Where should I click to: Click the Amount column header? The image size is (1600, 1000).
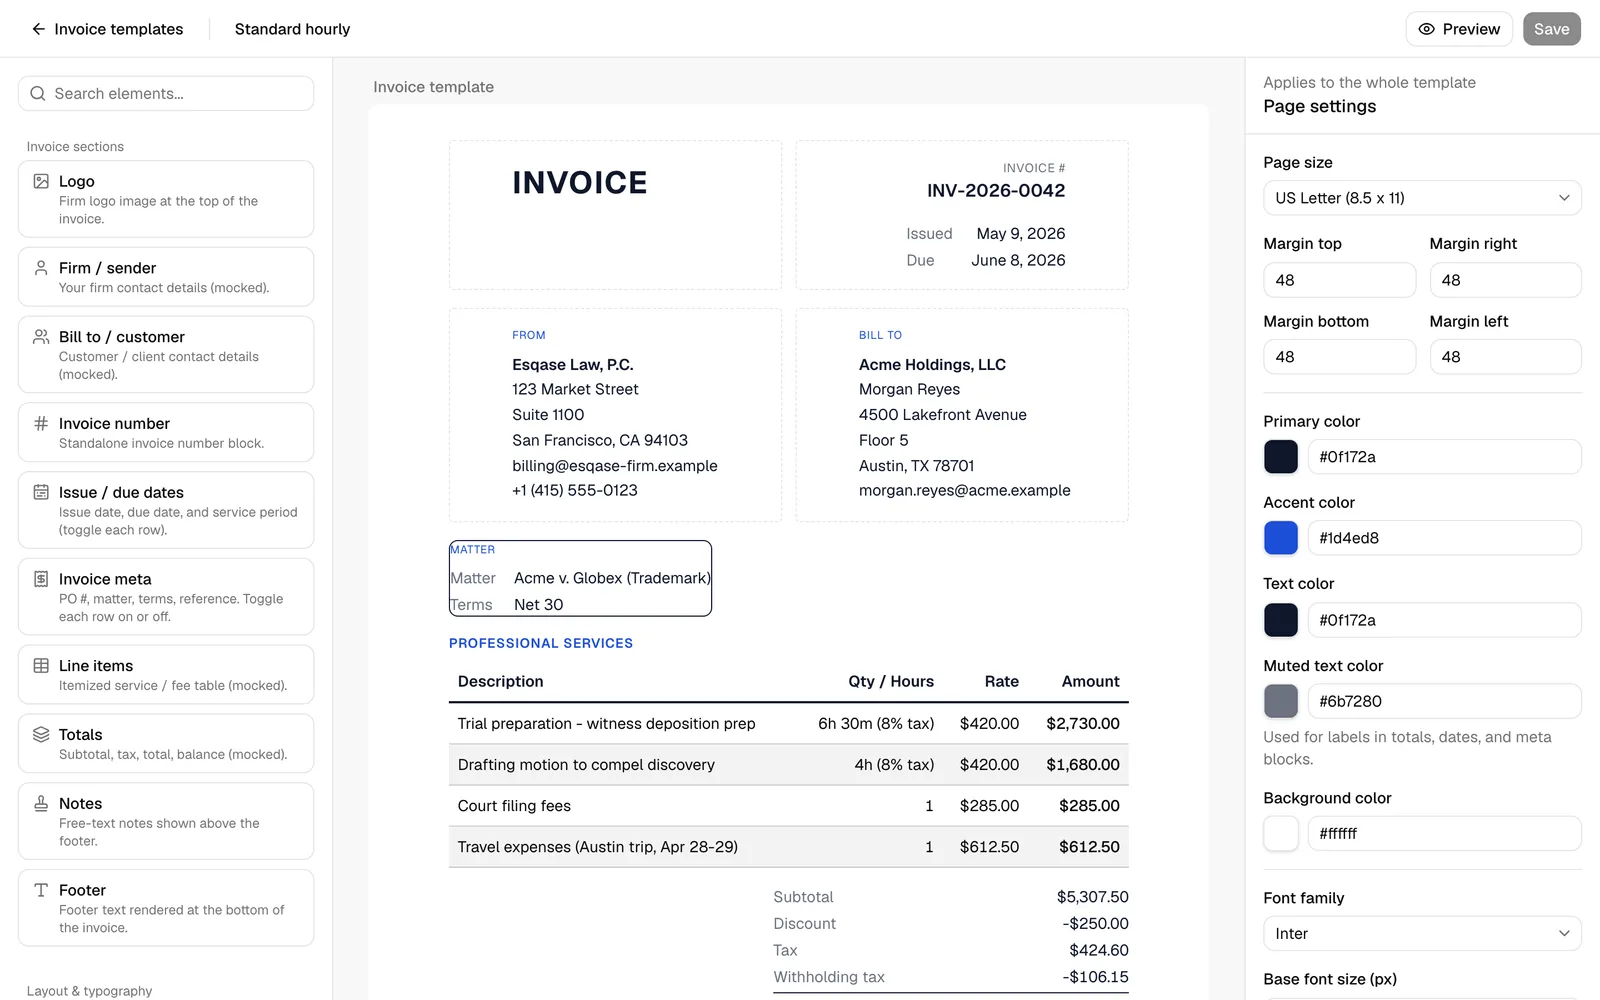tap(1090, 681)
